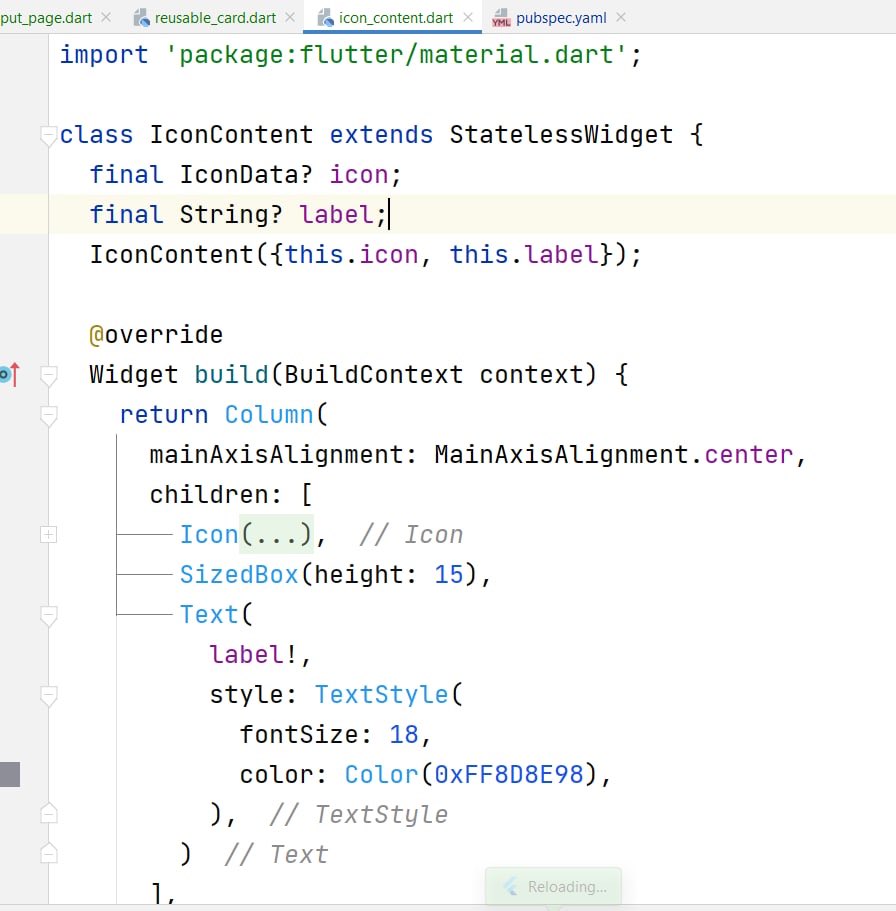Click the extends keyword
This screenshot has width=896, height=911.
point(381,135)
